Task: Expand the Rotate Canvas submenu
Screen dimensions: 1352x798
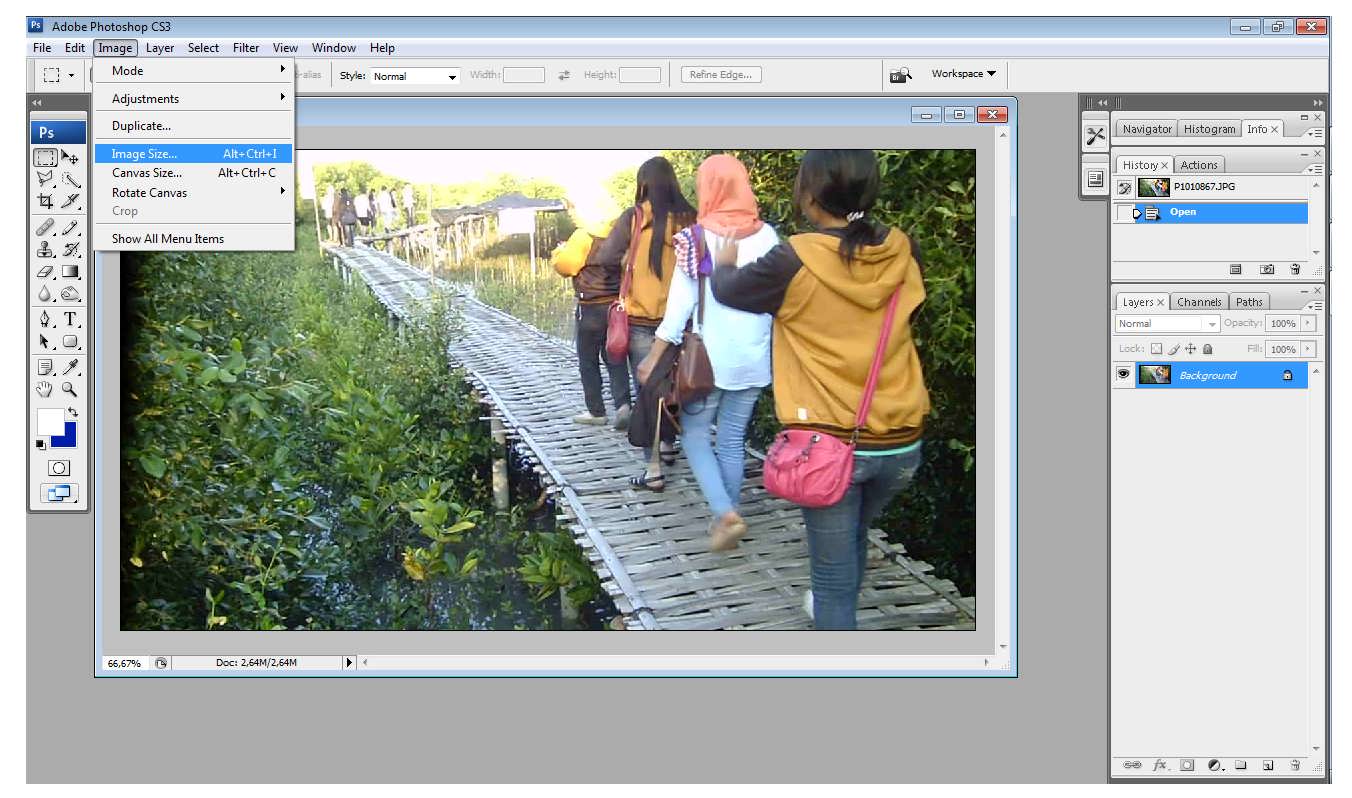Action: (193, 192)
